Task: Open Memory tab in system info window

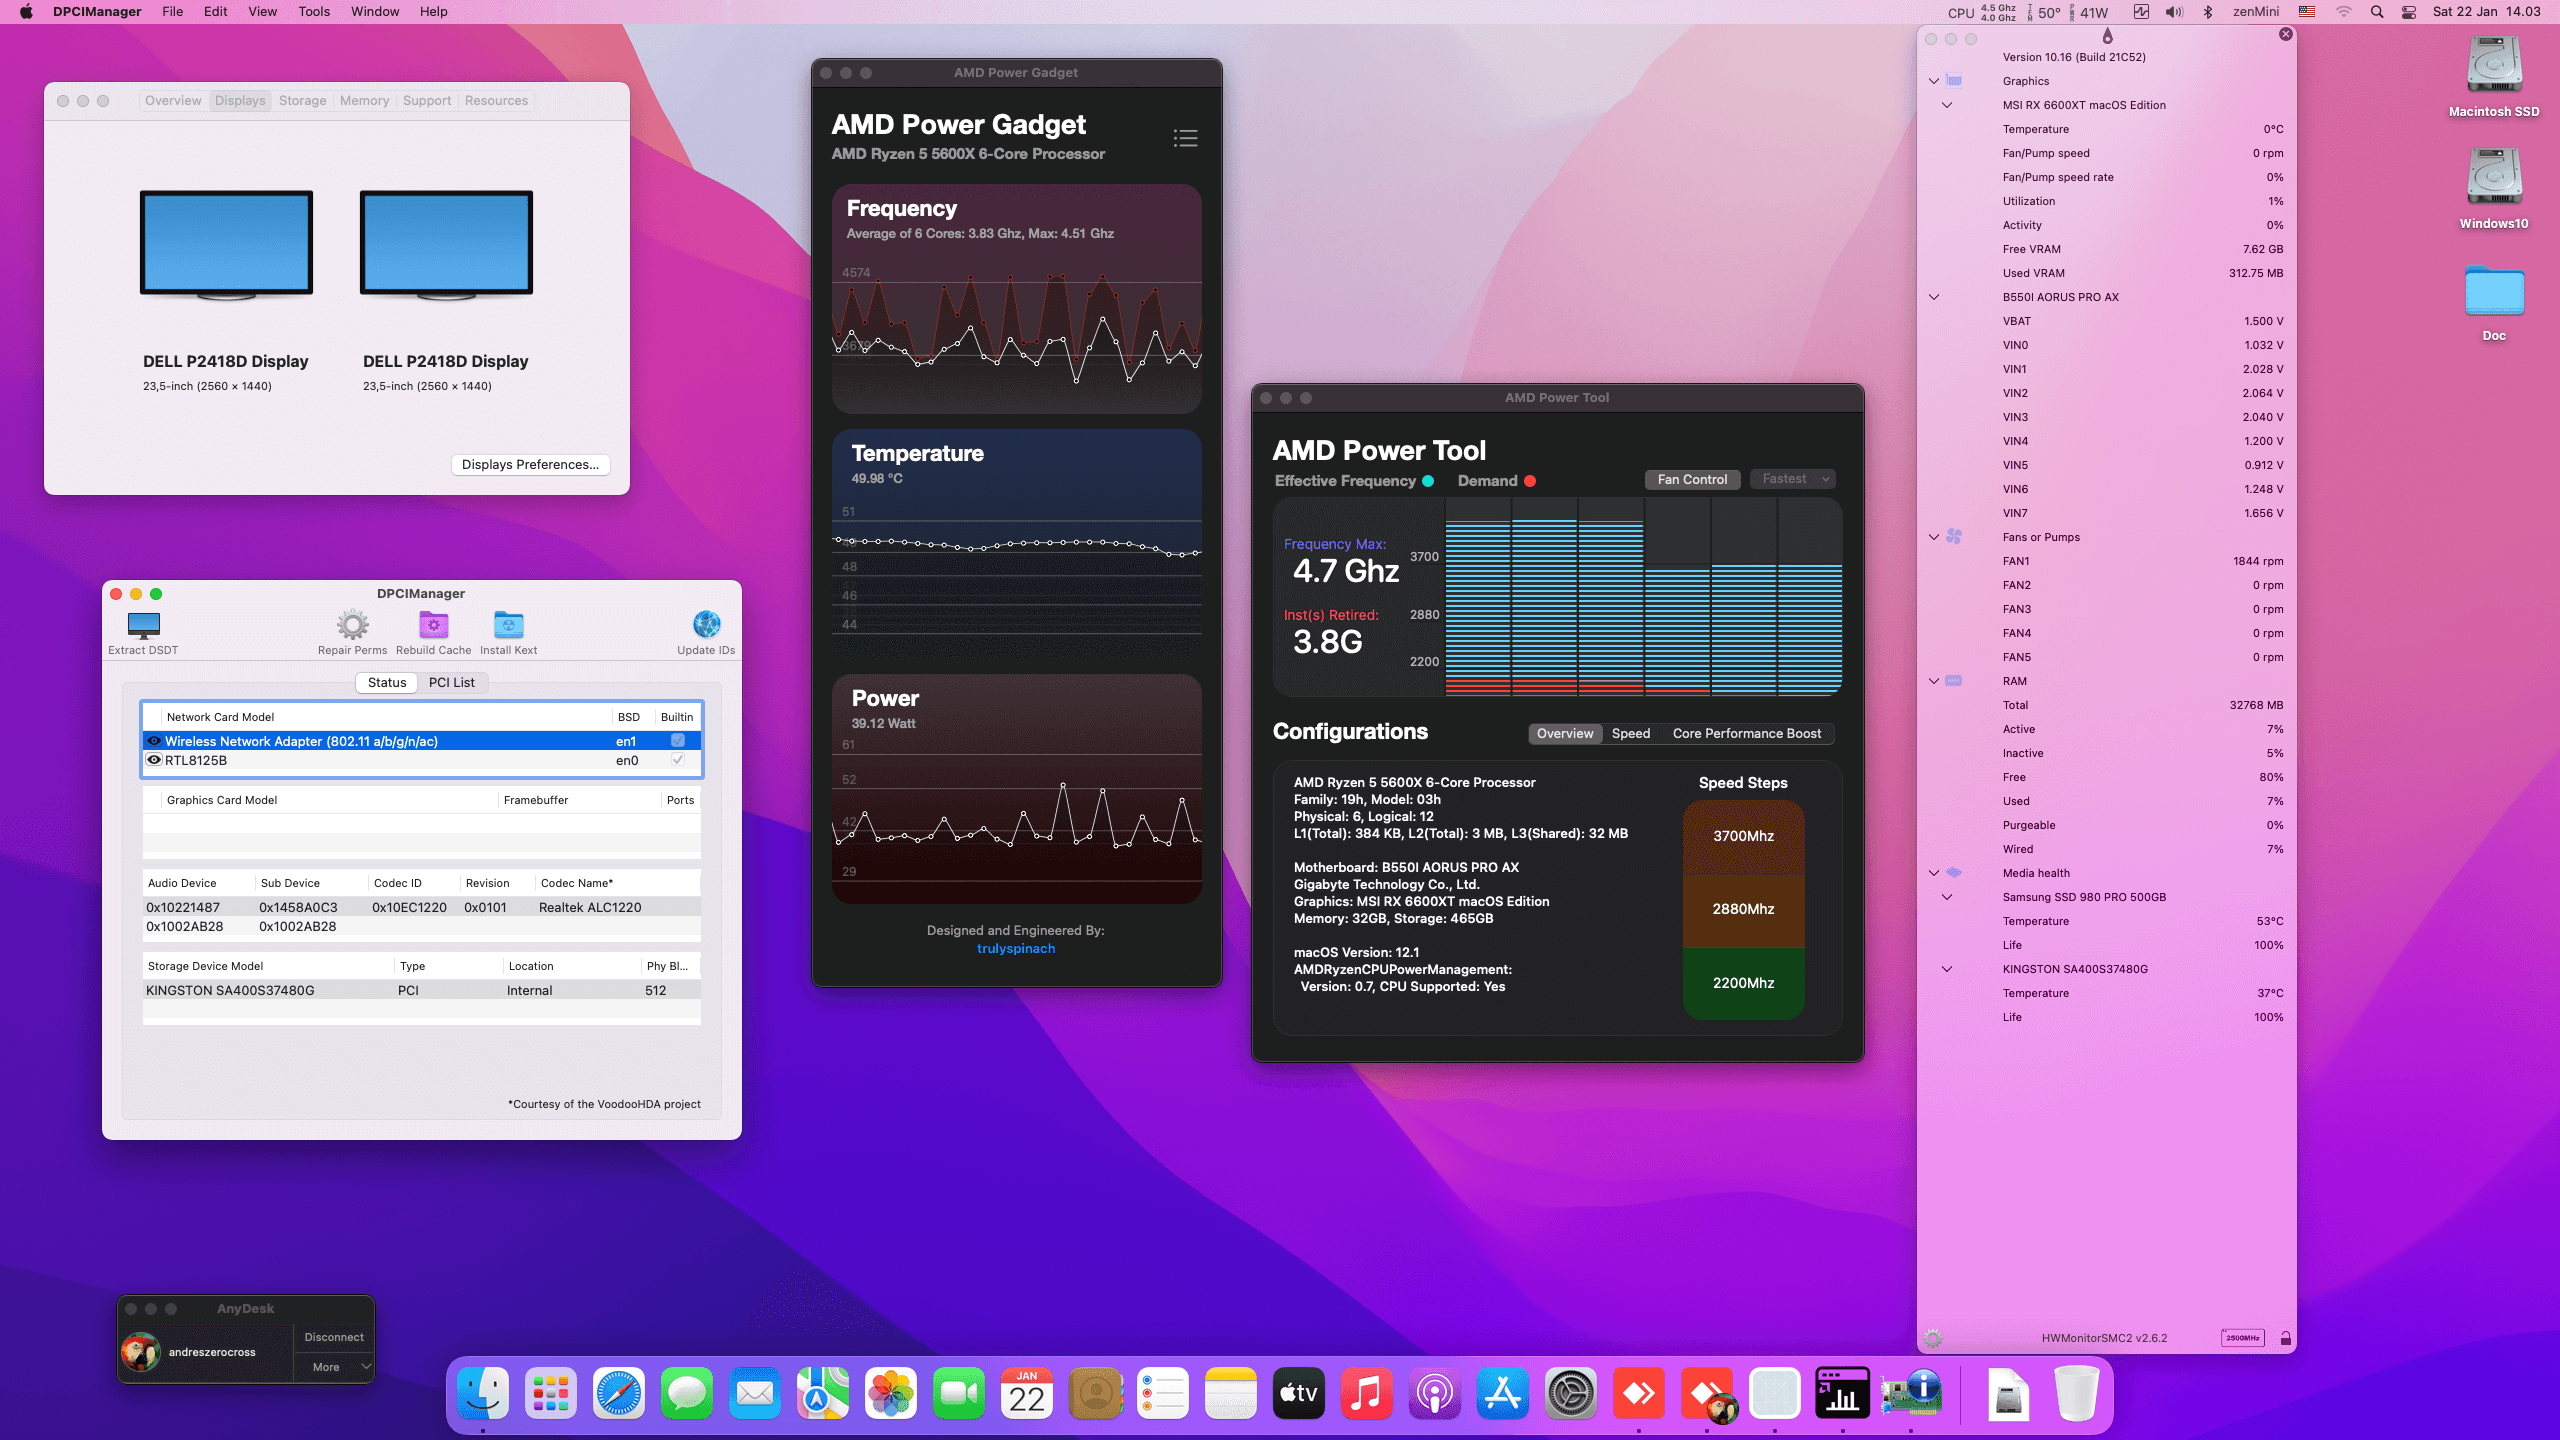Action: pos(364,100)
